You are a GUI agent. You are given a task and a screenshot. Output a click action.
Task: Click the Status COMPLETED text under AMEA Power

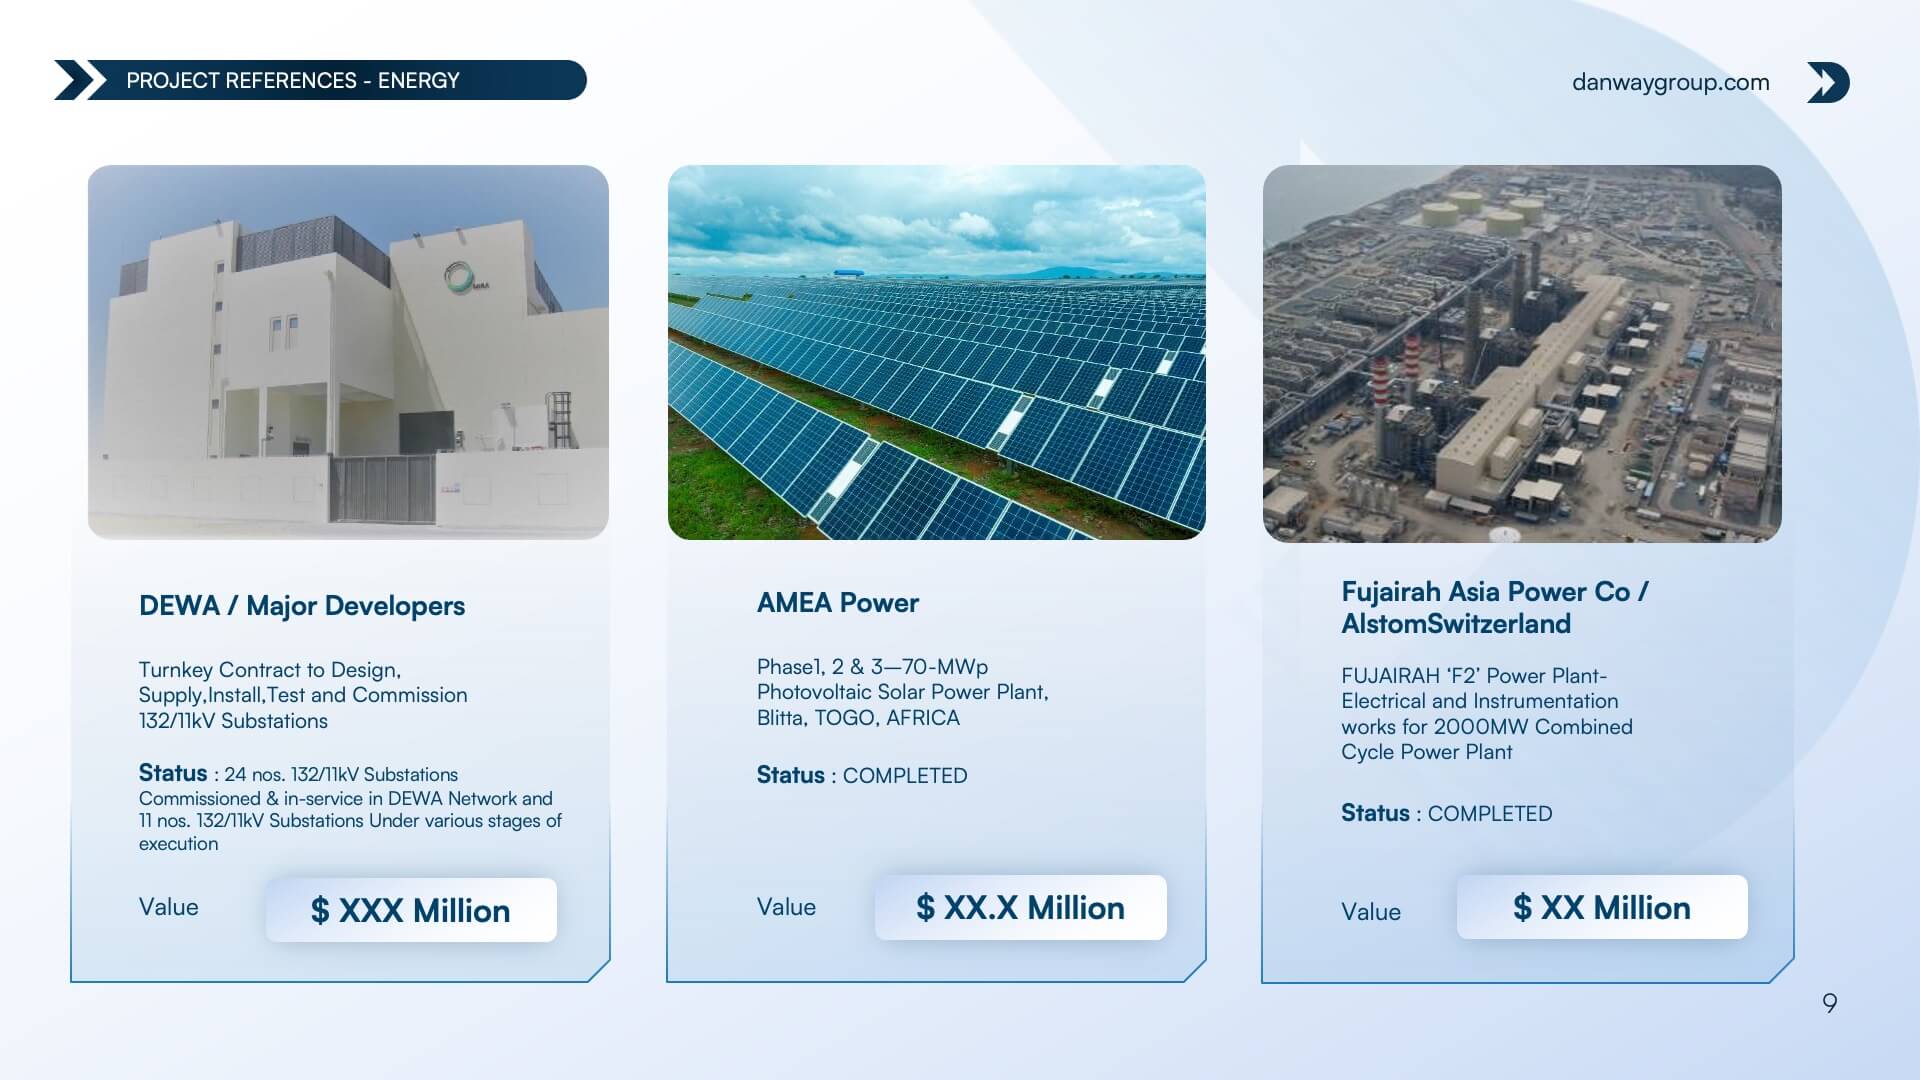coord(862,775)
